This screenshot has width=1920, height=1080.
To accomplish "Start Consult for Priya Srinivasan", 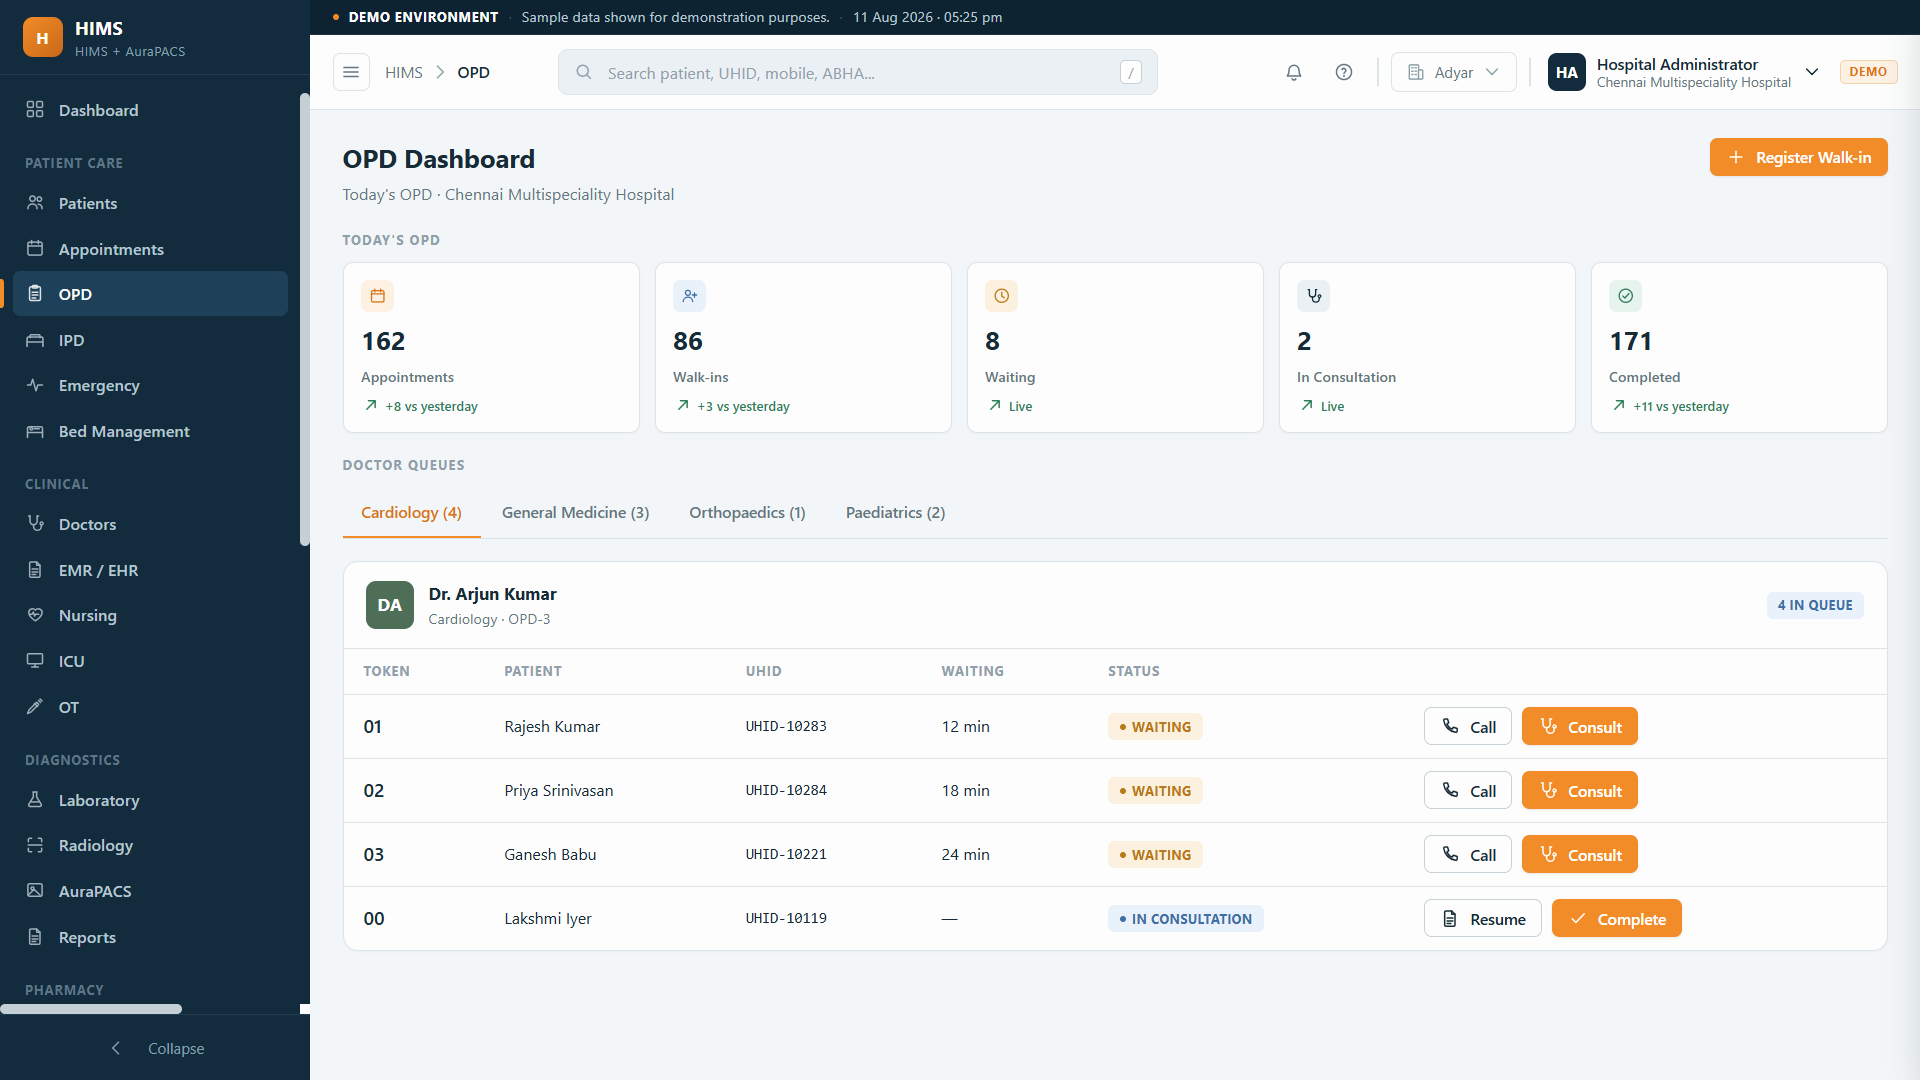I will (x=1579, y=791).
